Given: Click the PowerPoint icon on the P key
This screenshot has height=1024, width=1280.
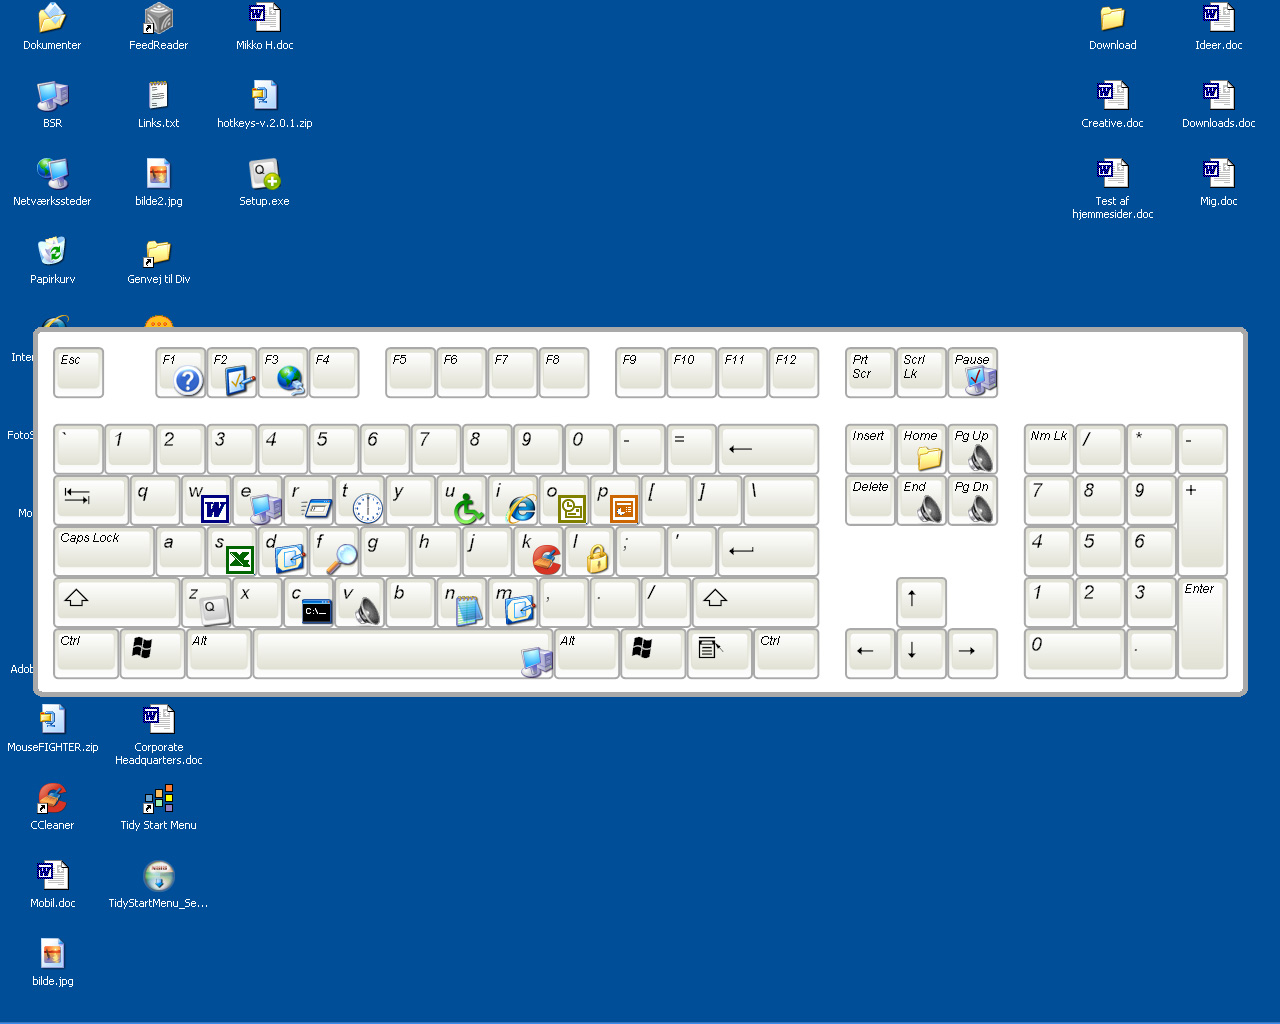Looking at the screenshot, I should (624, 509).
